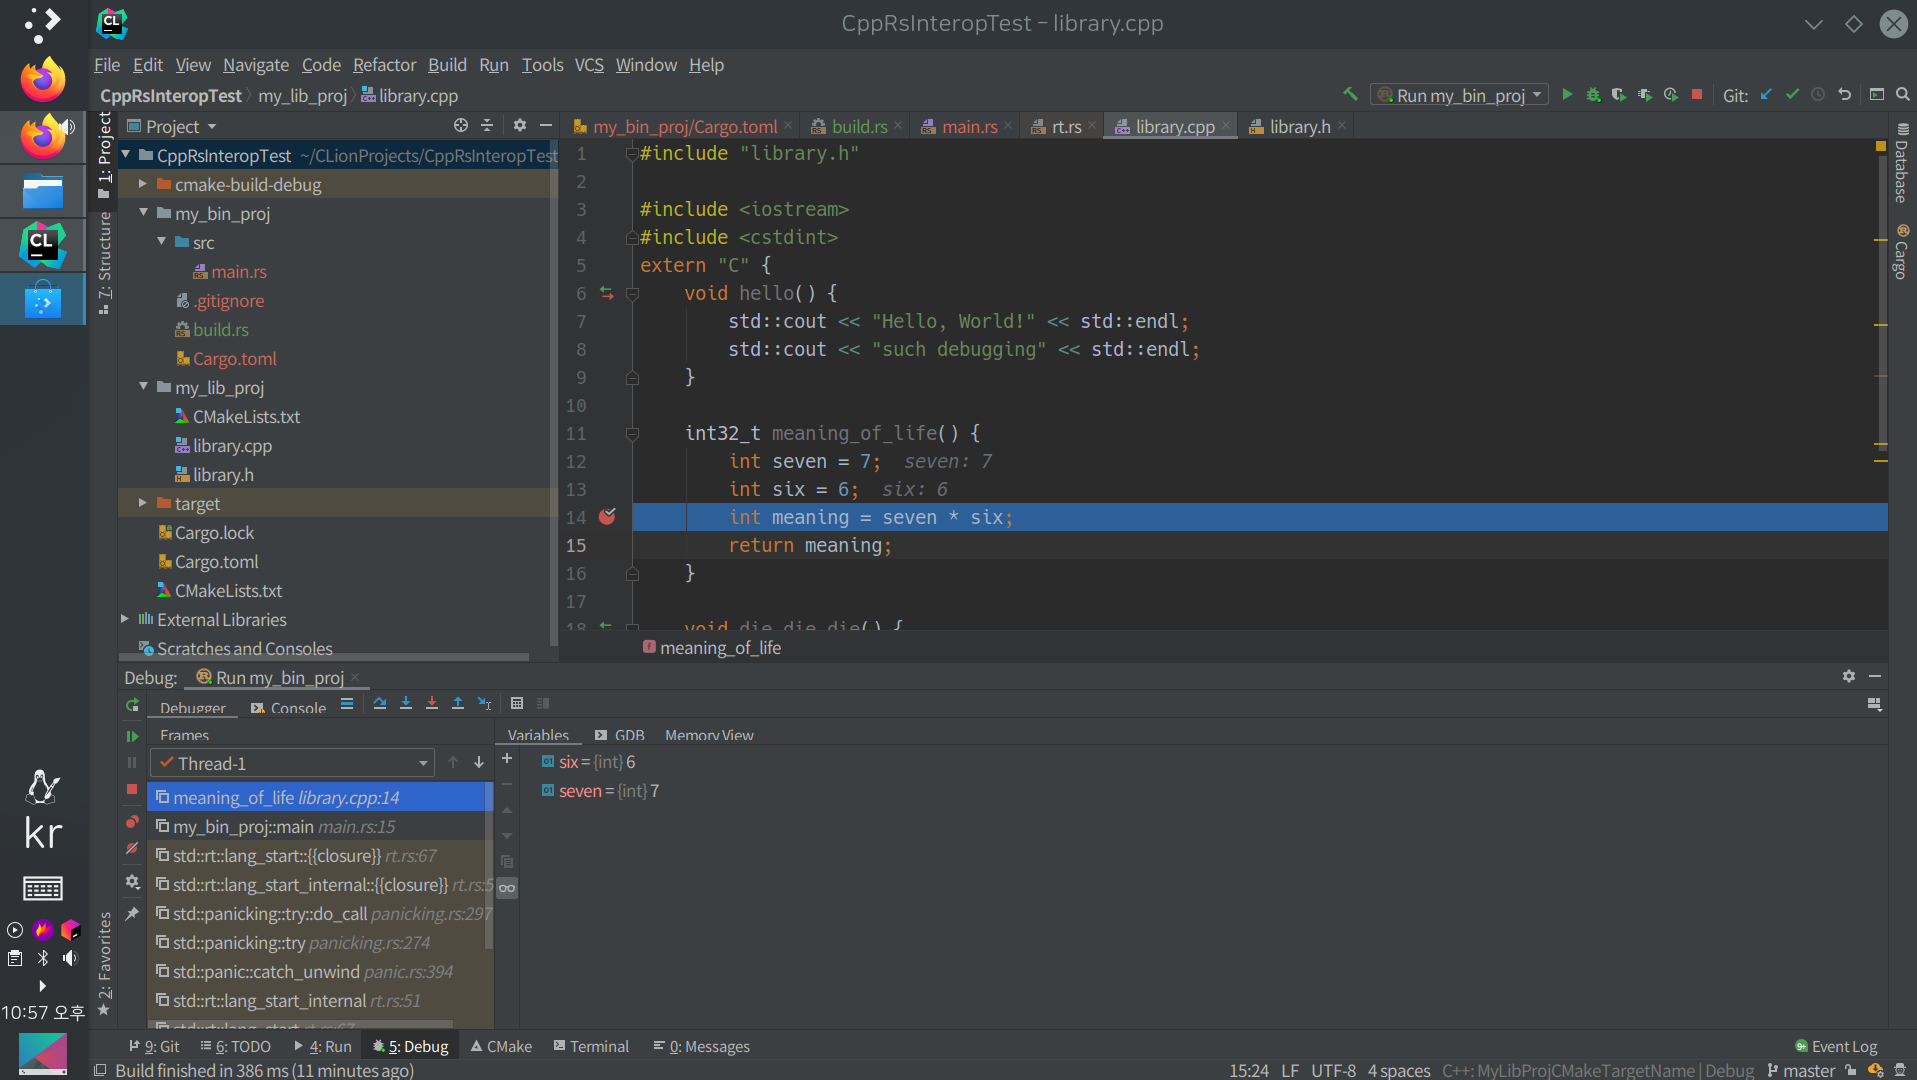Switch to the GDB tab
Screen dimensions: 1917x1080
tap(620, 735)
